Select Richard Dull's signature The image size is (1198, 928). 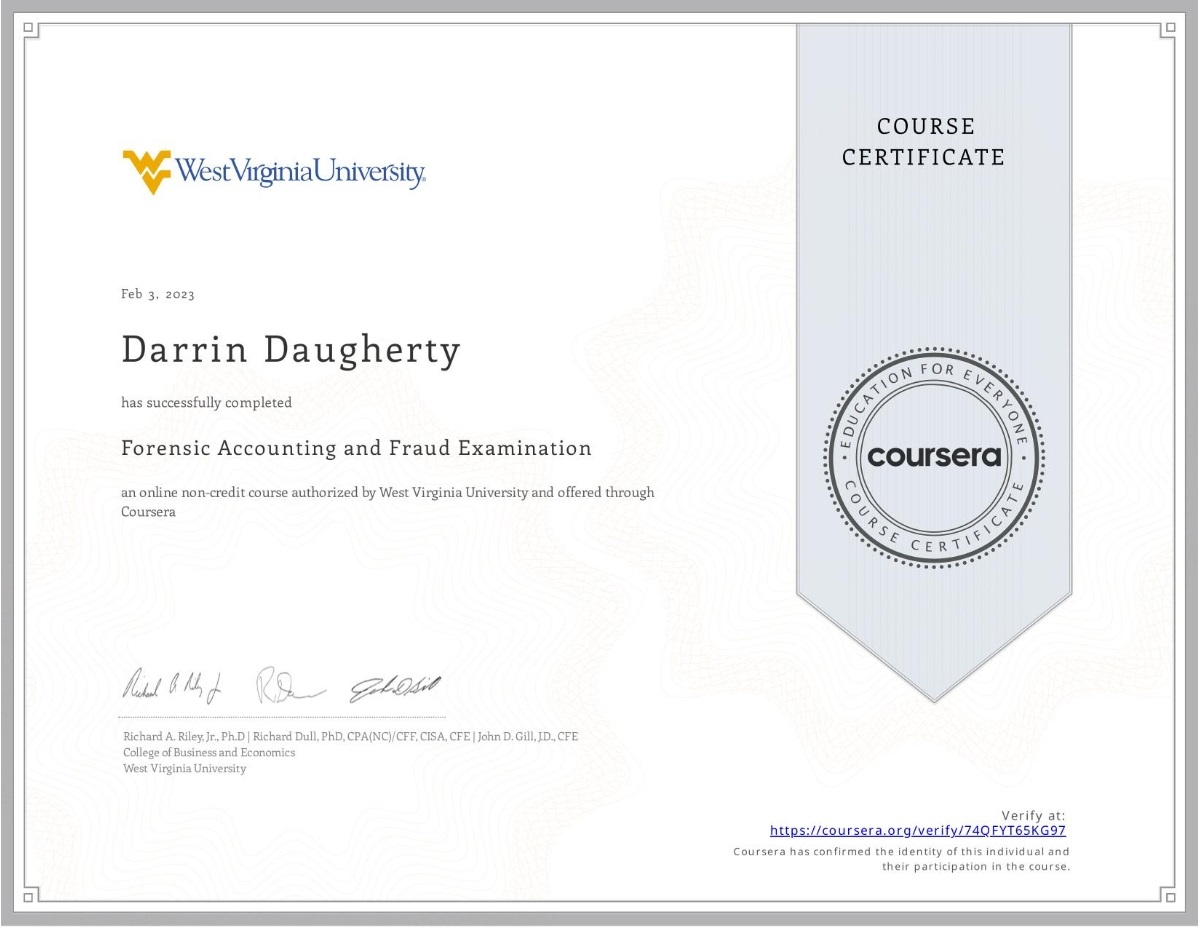(x=290, y=685)
